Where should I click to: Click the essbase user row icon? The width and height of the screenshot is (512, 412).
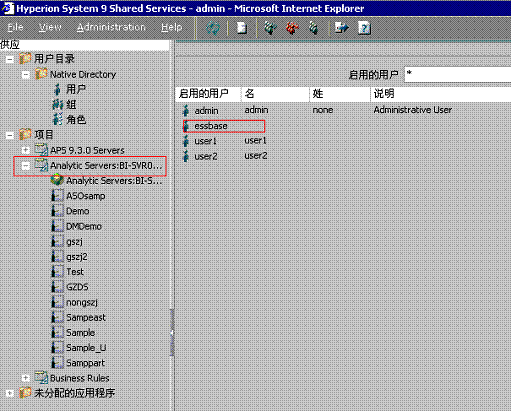186,126
